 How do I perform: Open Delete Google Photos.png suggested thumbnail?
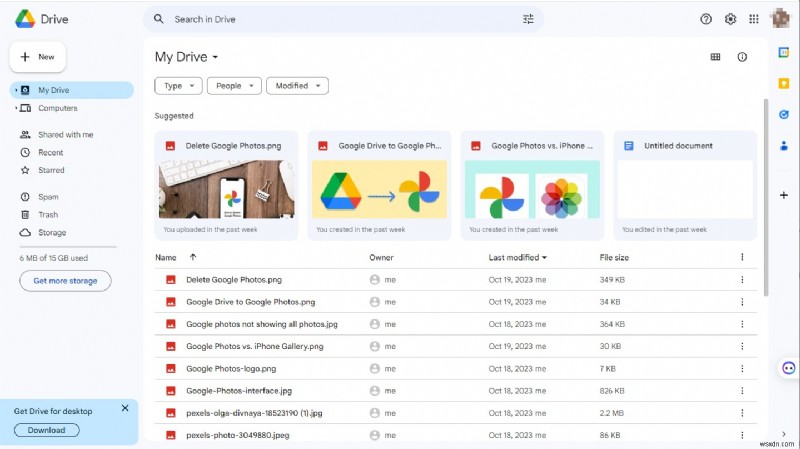[227, 189]
